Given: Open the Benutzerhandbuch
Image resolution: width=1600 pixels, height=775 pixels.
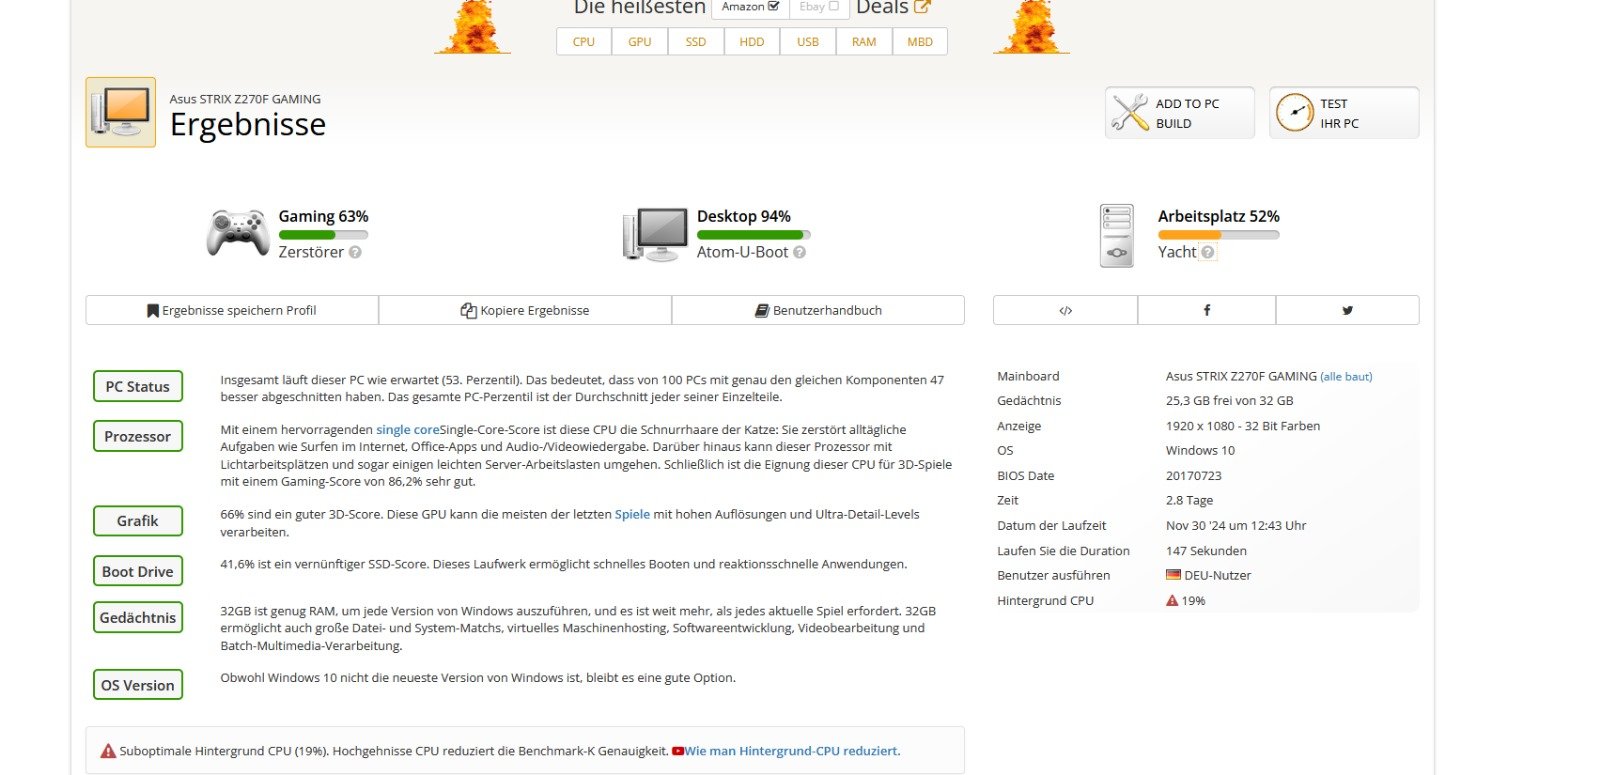Looking at the screenshot, I should click(818, 310).
